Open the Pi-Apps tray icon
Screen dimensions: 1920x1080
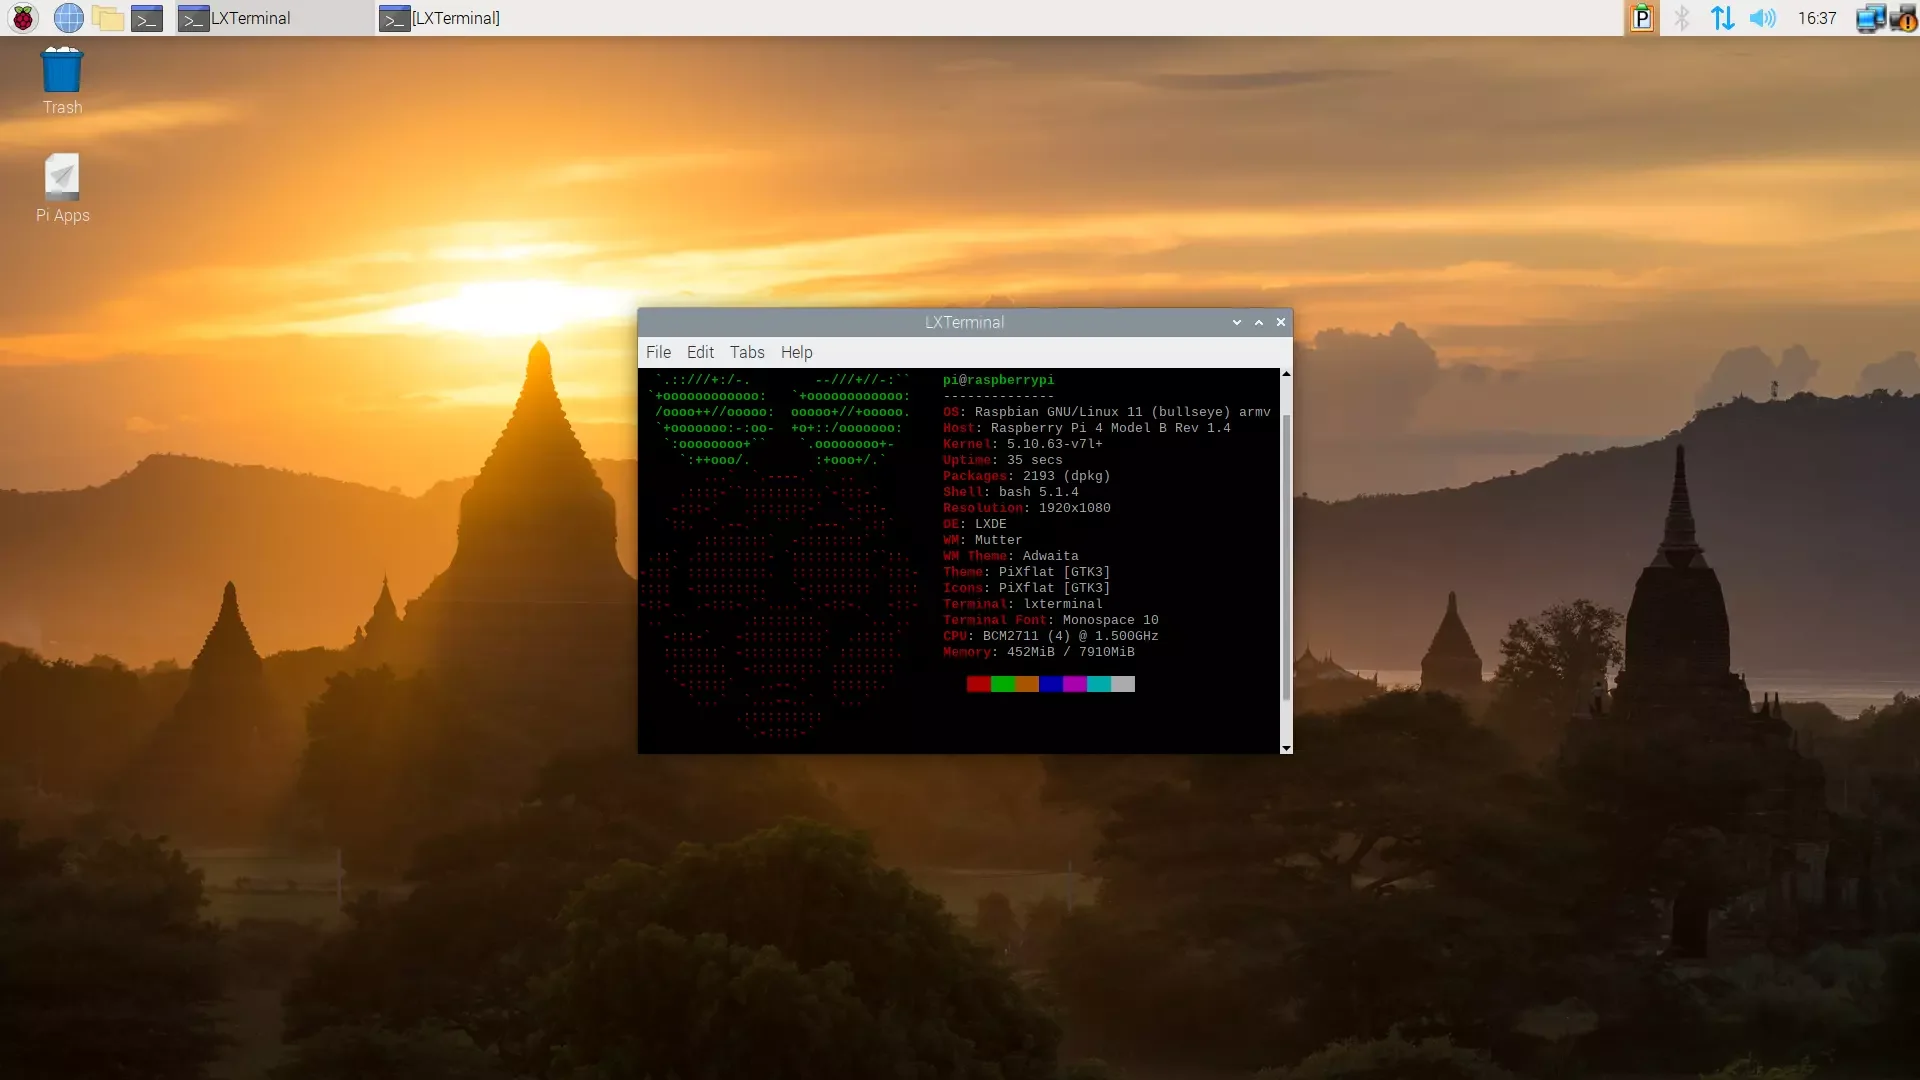pyautogui.click(x=1642, y=18)
